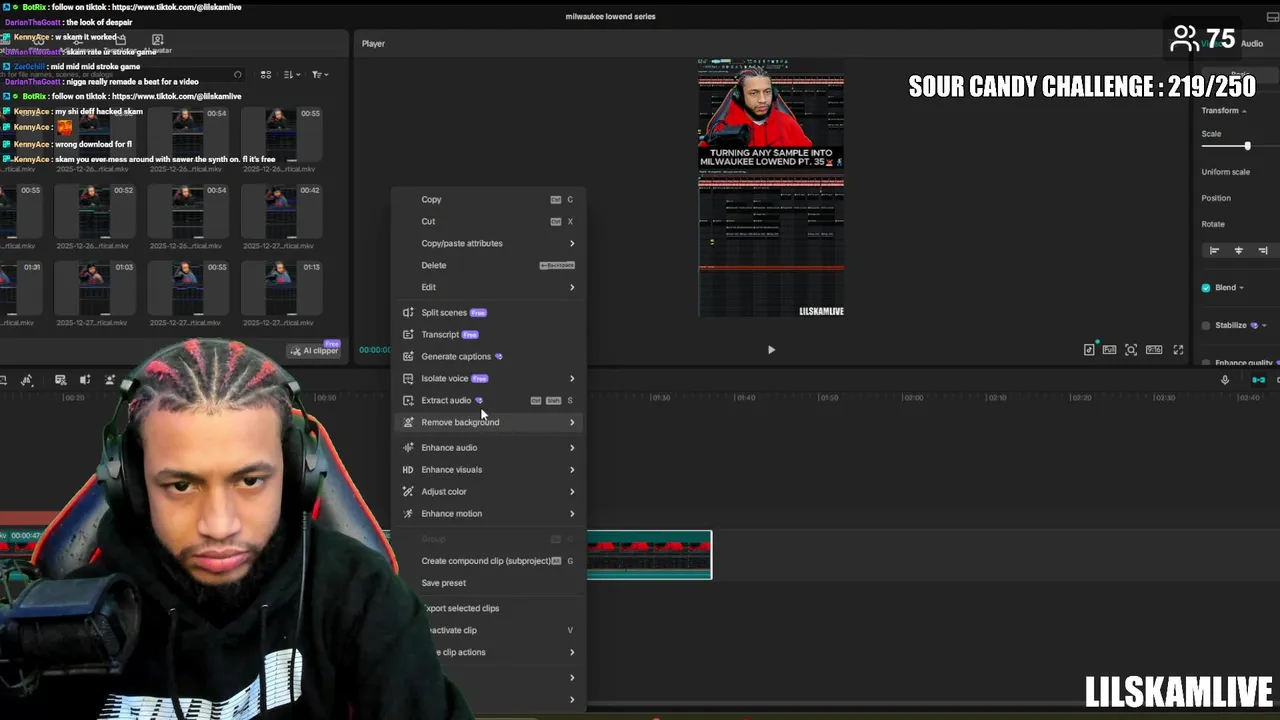This screenshot has height=720, width=1280.
Task: Open the media filter dropdown
Action: [319, 75]
